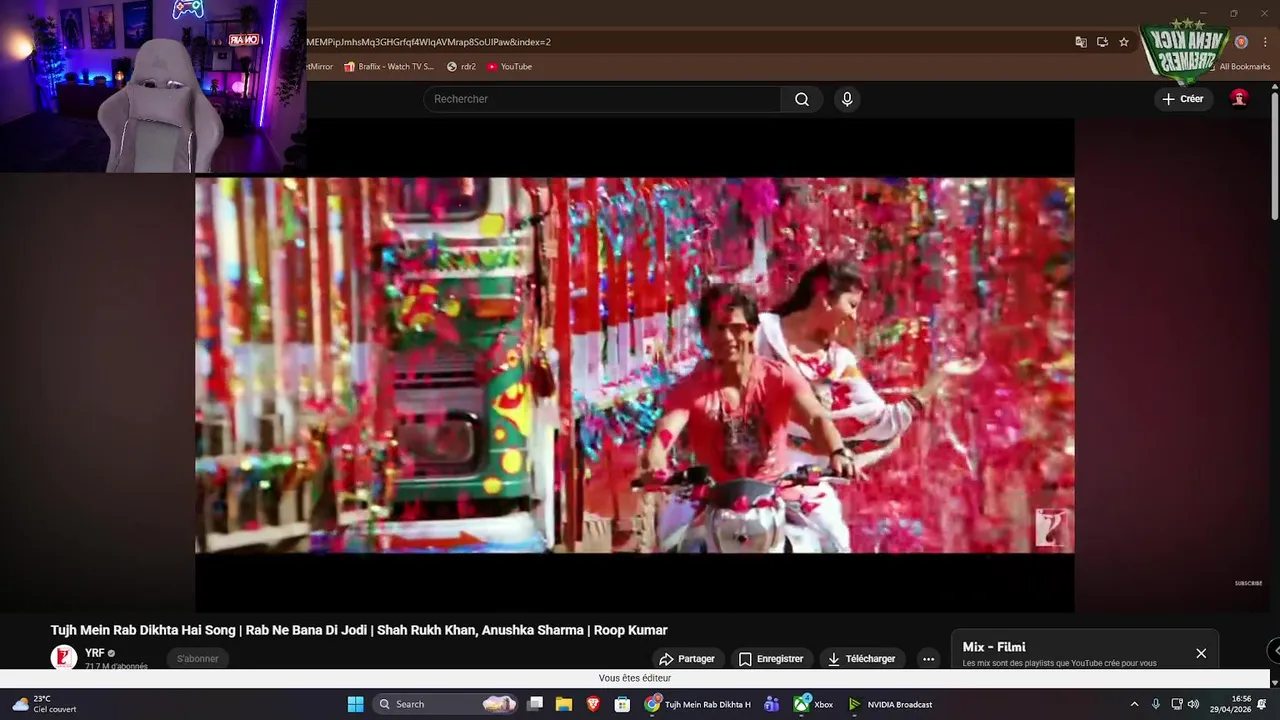Close the Mix - Filmi panel
This screenshot has width=1280, height=720.
click(x=1201, y=653)
